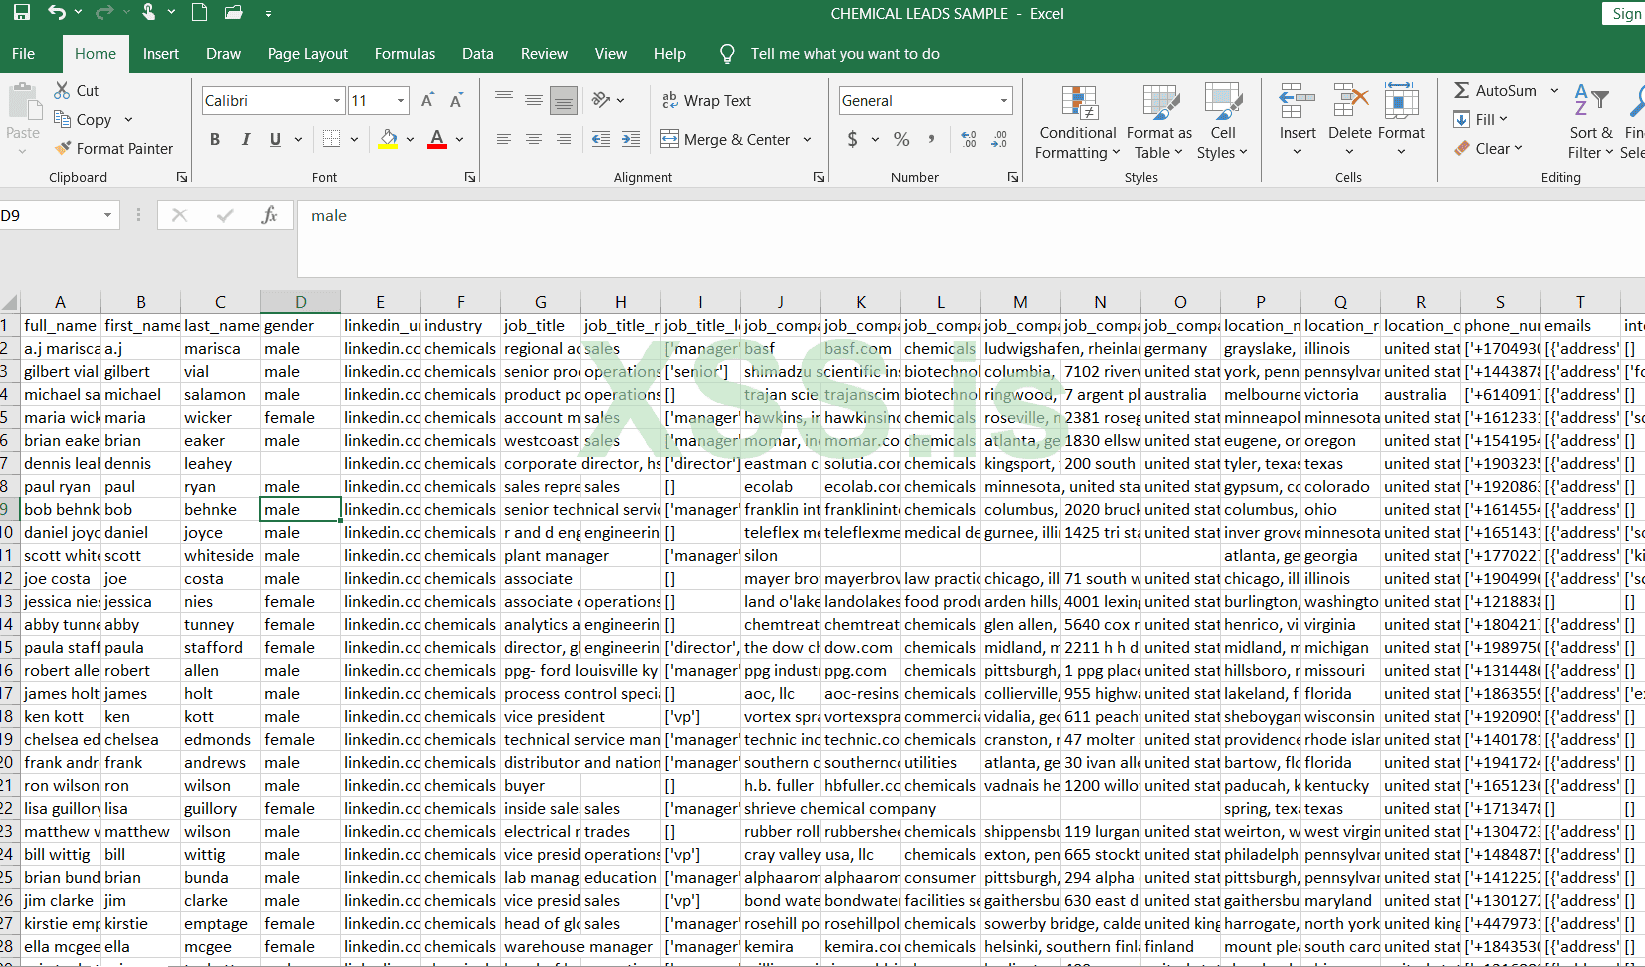
Task: Toggle Italic formatting
Action: 245,139
